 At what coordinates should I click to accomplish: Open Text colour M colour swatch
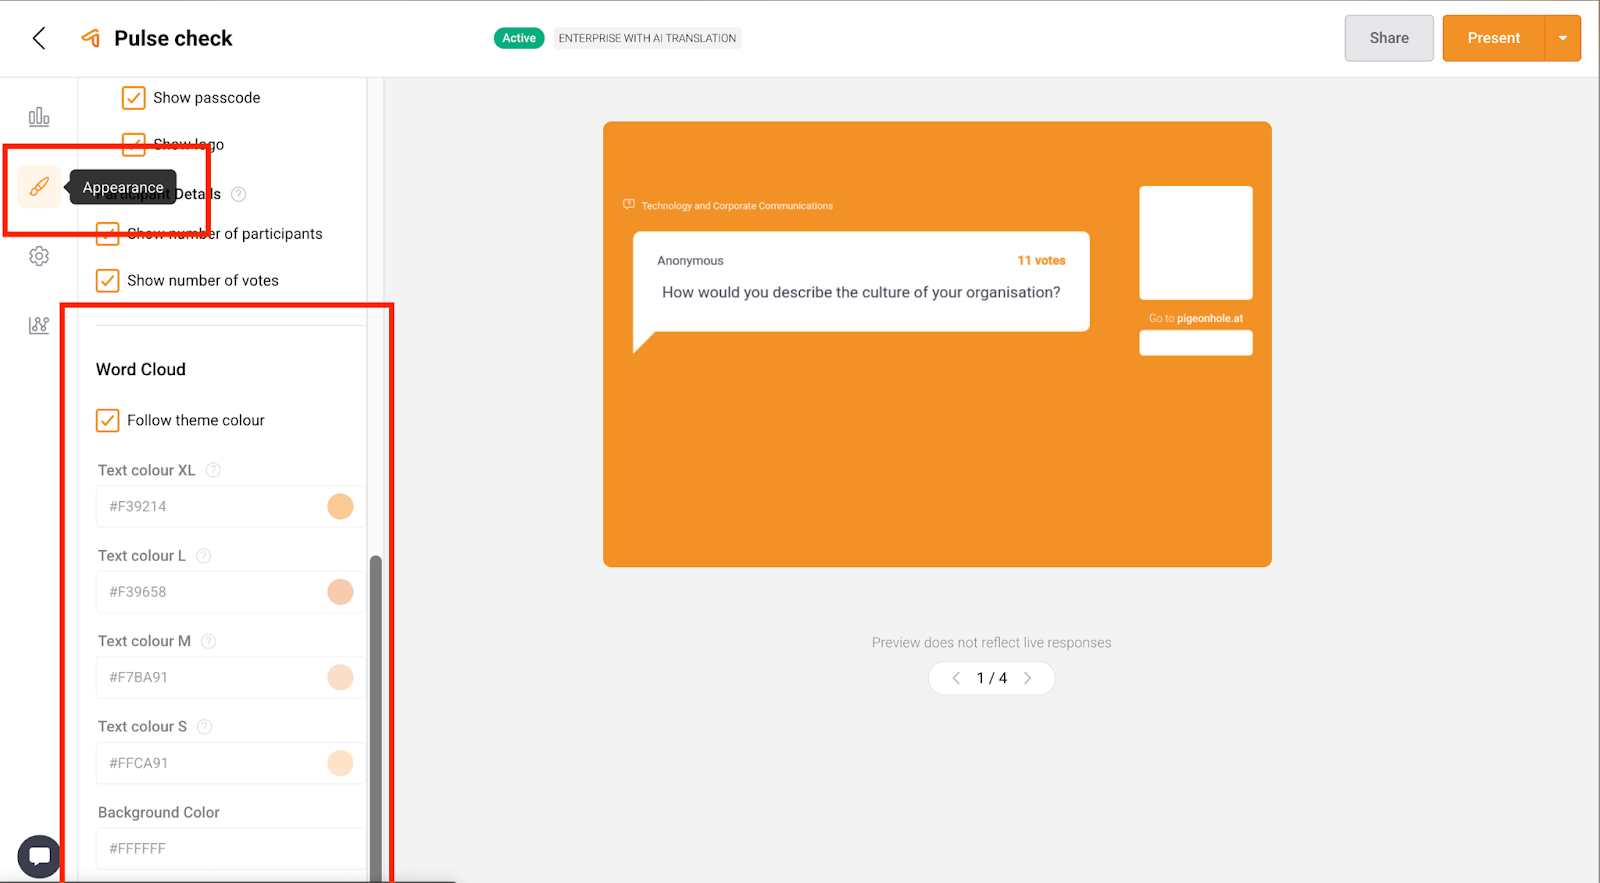click(x=340, y=678)
